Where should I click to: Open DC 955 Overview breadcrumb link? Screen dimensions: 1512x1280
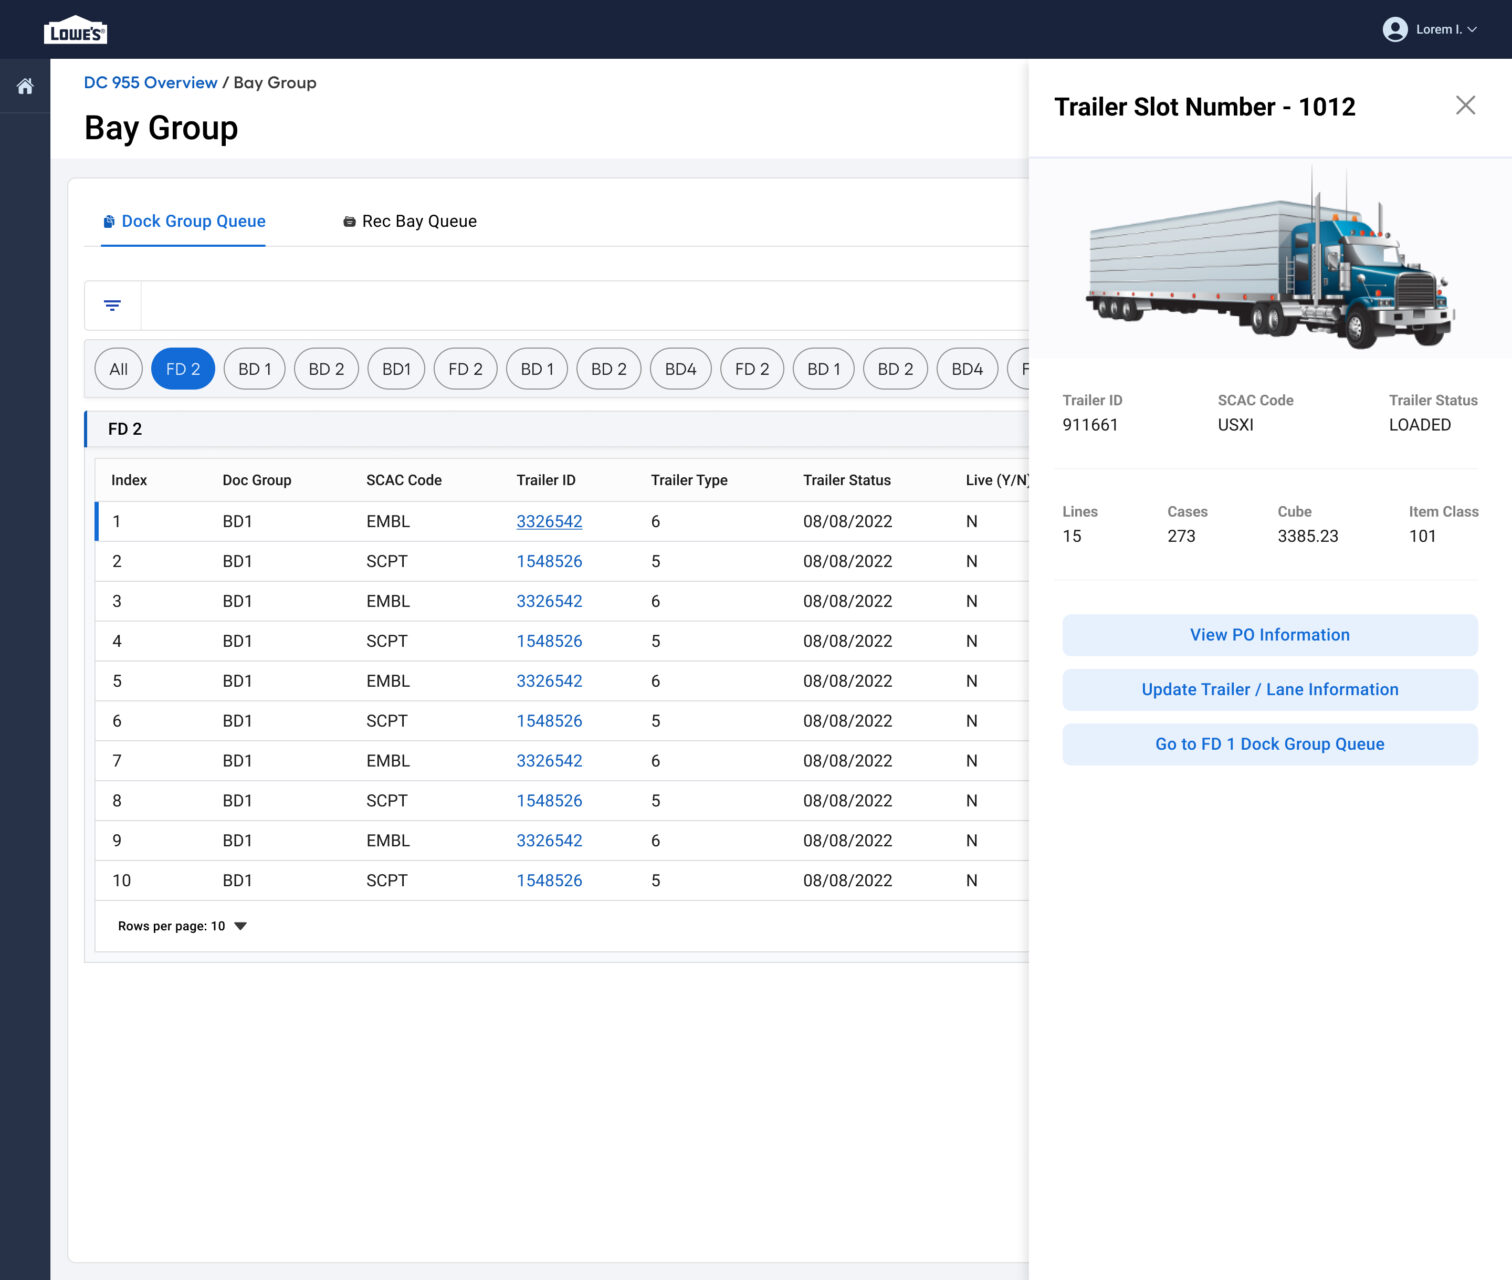pos(150,83)
